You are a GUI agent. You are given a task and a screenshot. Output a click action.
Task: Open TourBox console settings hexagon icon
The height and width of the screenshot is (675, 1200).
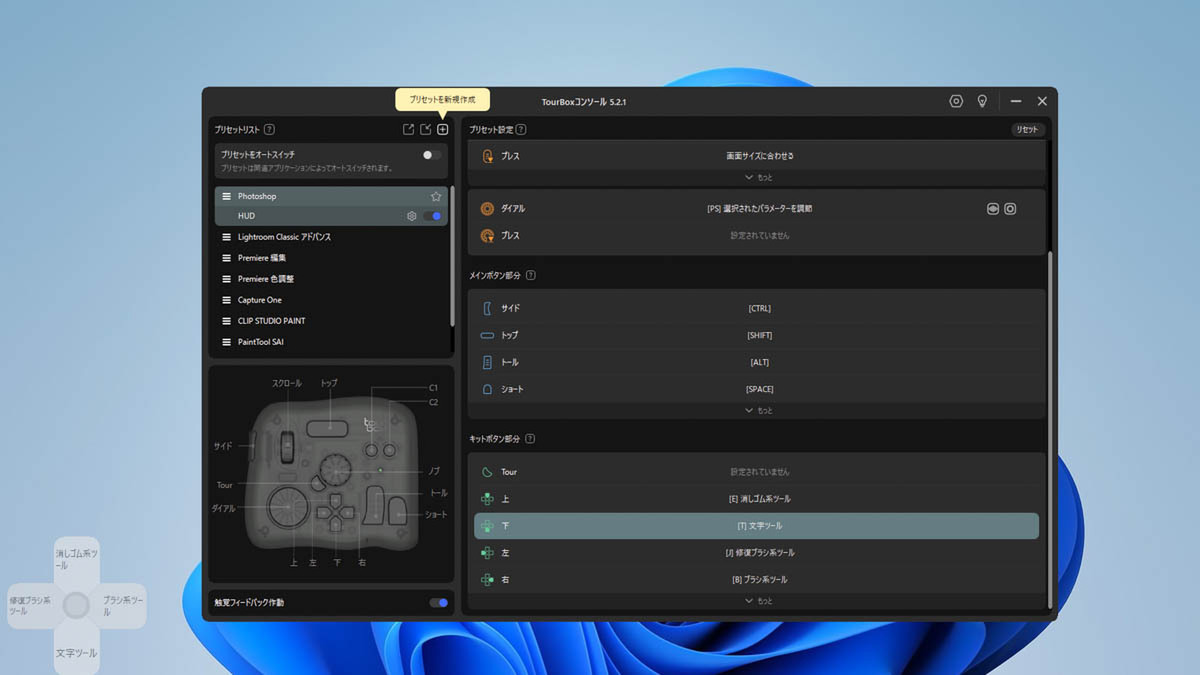(x=956, y=102)
